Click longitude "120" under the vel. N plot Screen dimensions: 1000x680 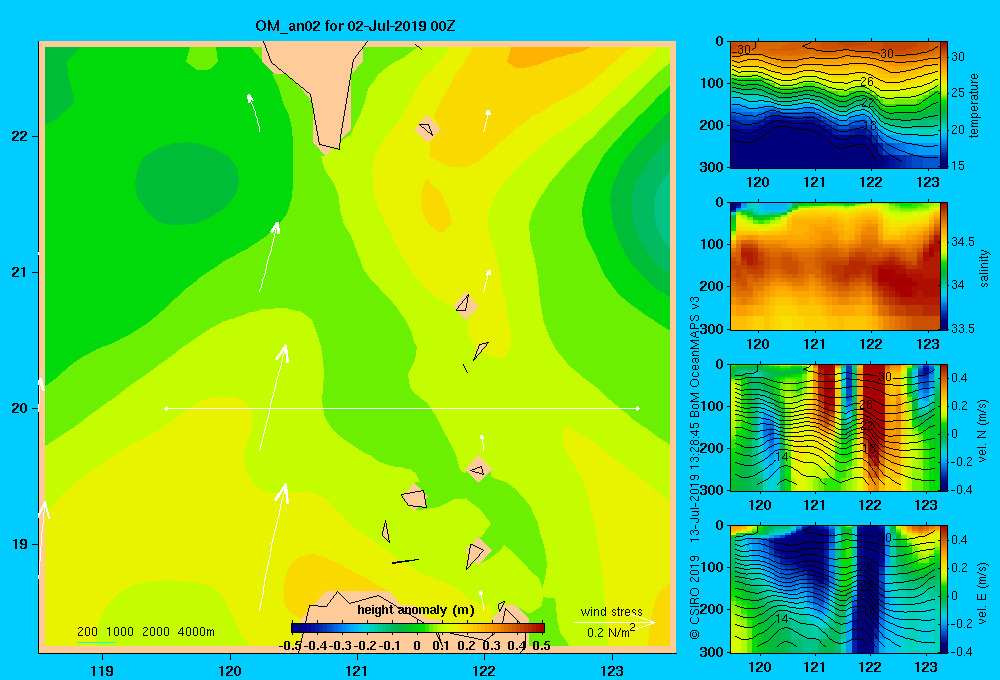click(x=760, y=506)
